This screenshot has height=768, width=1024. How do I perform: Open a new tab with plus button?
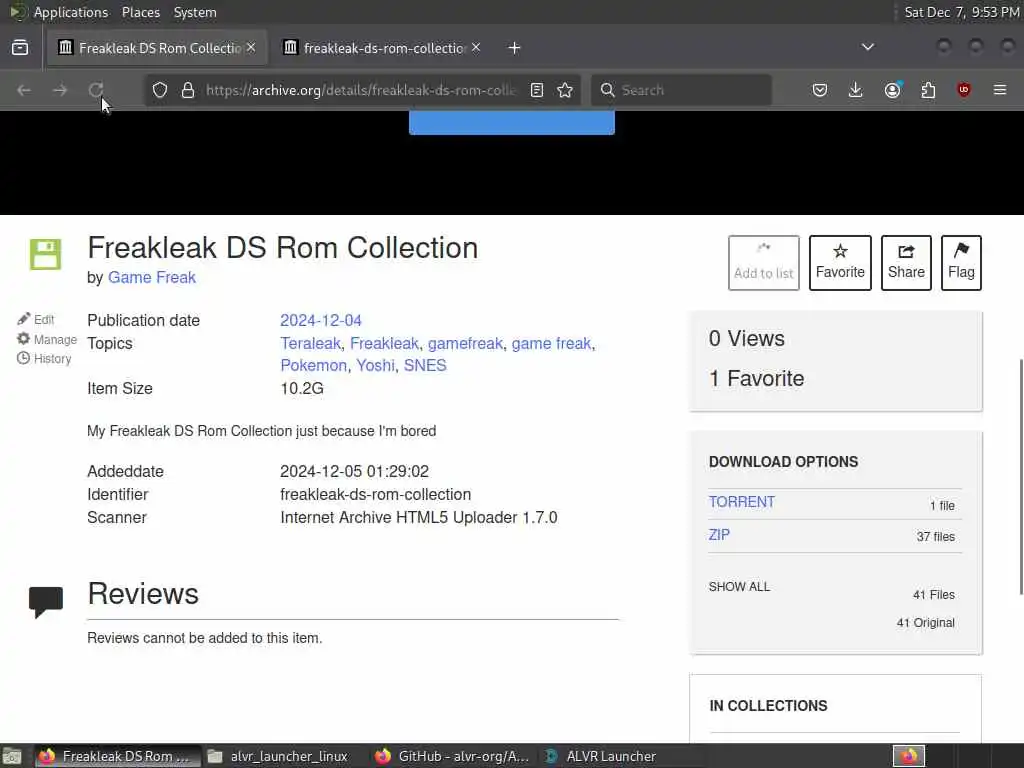[515, 48]
